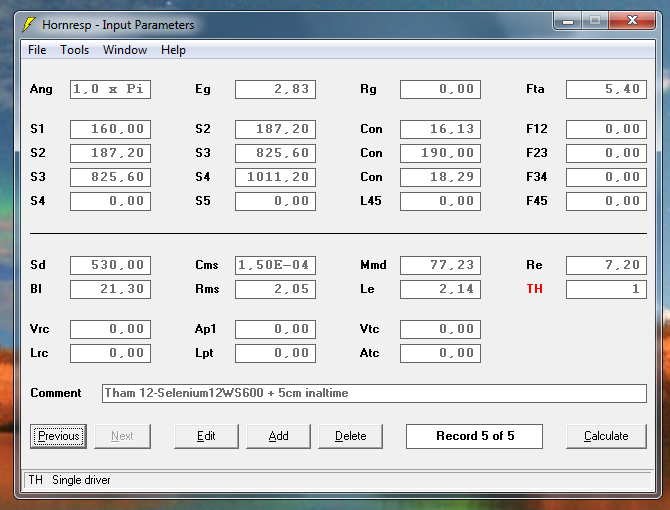This screenshot has width=670, height=510.
Task: Select the TH field showing 1
Action: [x=606, y=289]
